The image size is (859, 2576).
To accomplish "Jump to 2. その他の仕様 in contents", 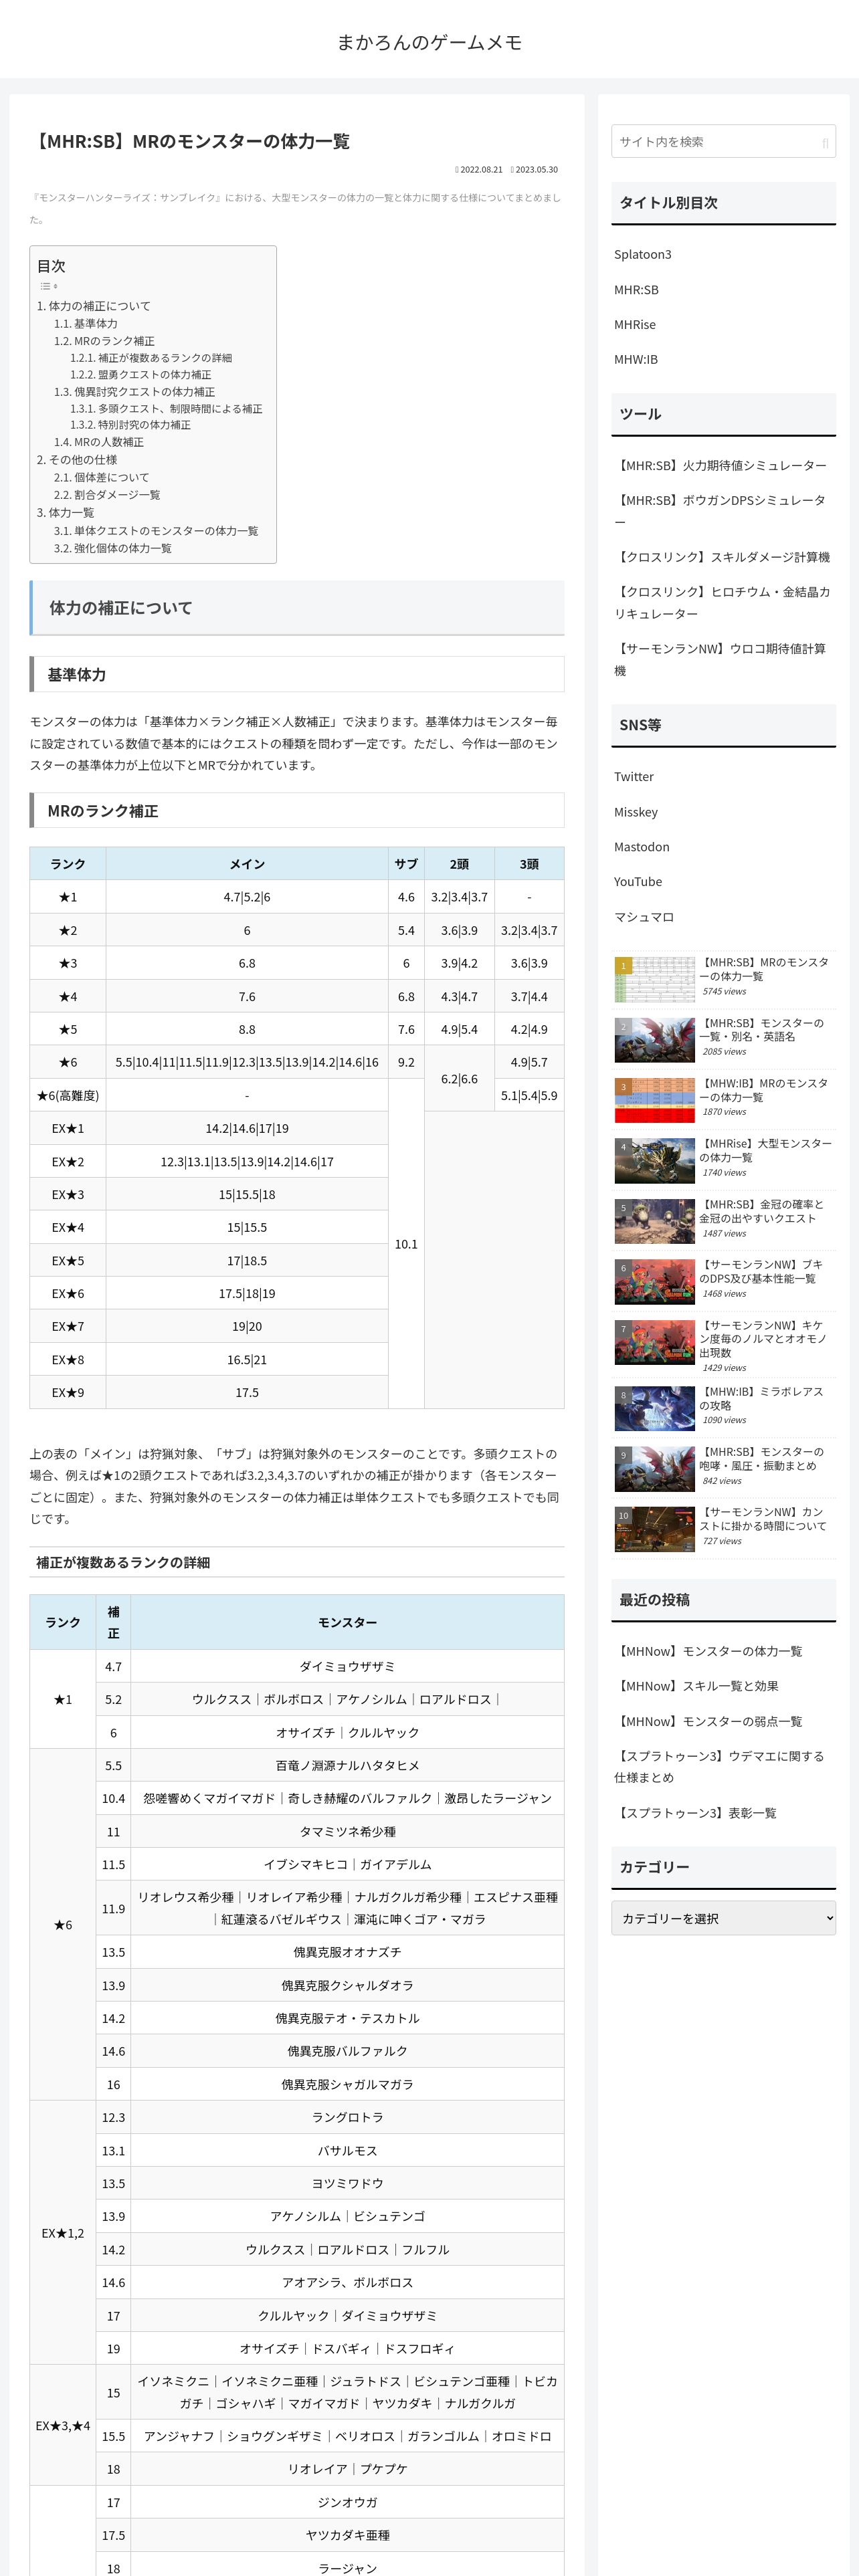I will [77, 460].
